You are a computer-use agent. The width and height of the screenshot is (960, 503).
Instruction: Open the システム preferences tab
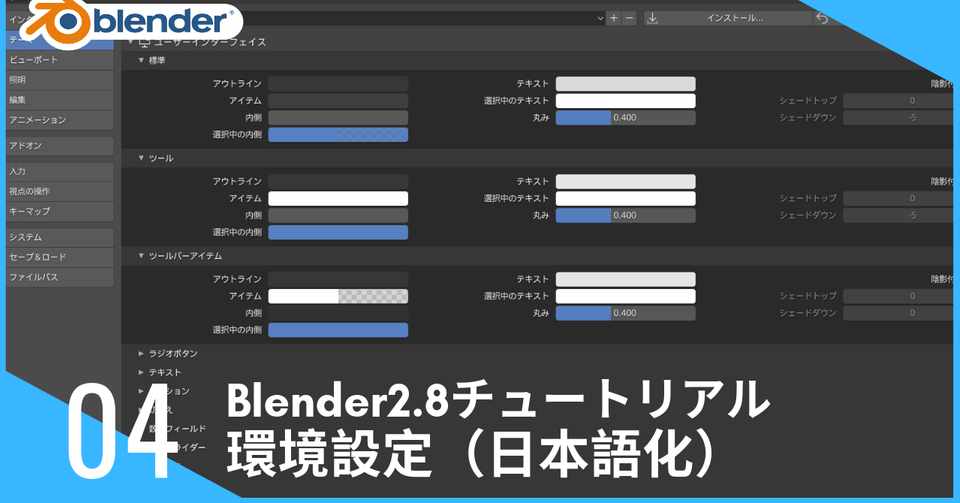tap(59, 237)
